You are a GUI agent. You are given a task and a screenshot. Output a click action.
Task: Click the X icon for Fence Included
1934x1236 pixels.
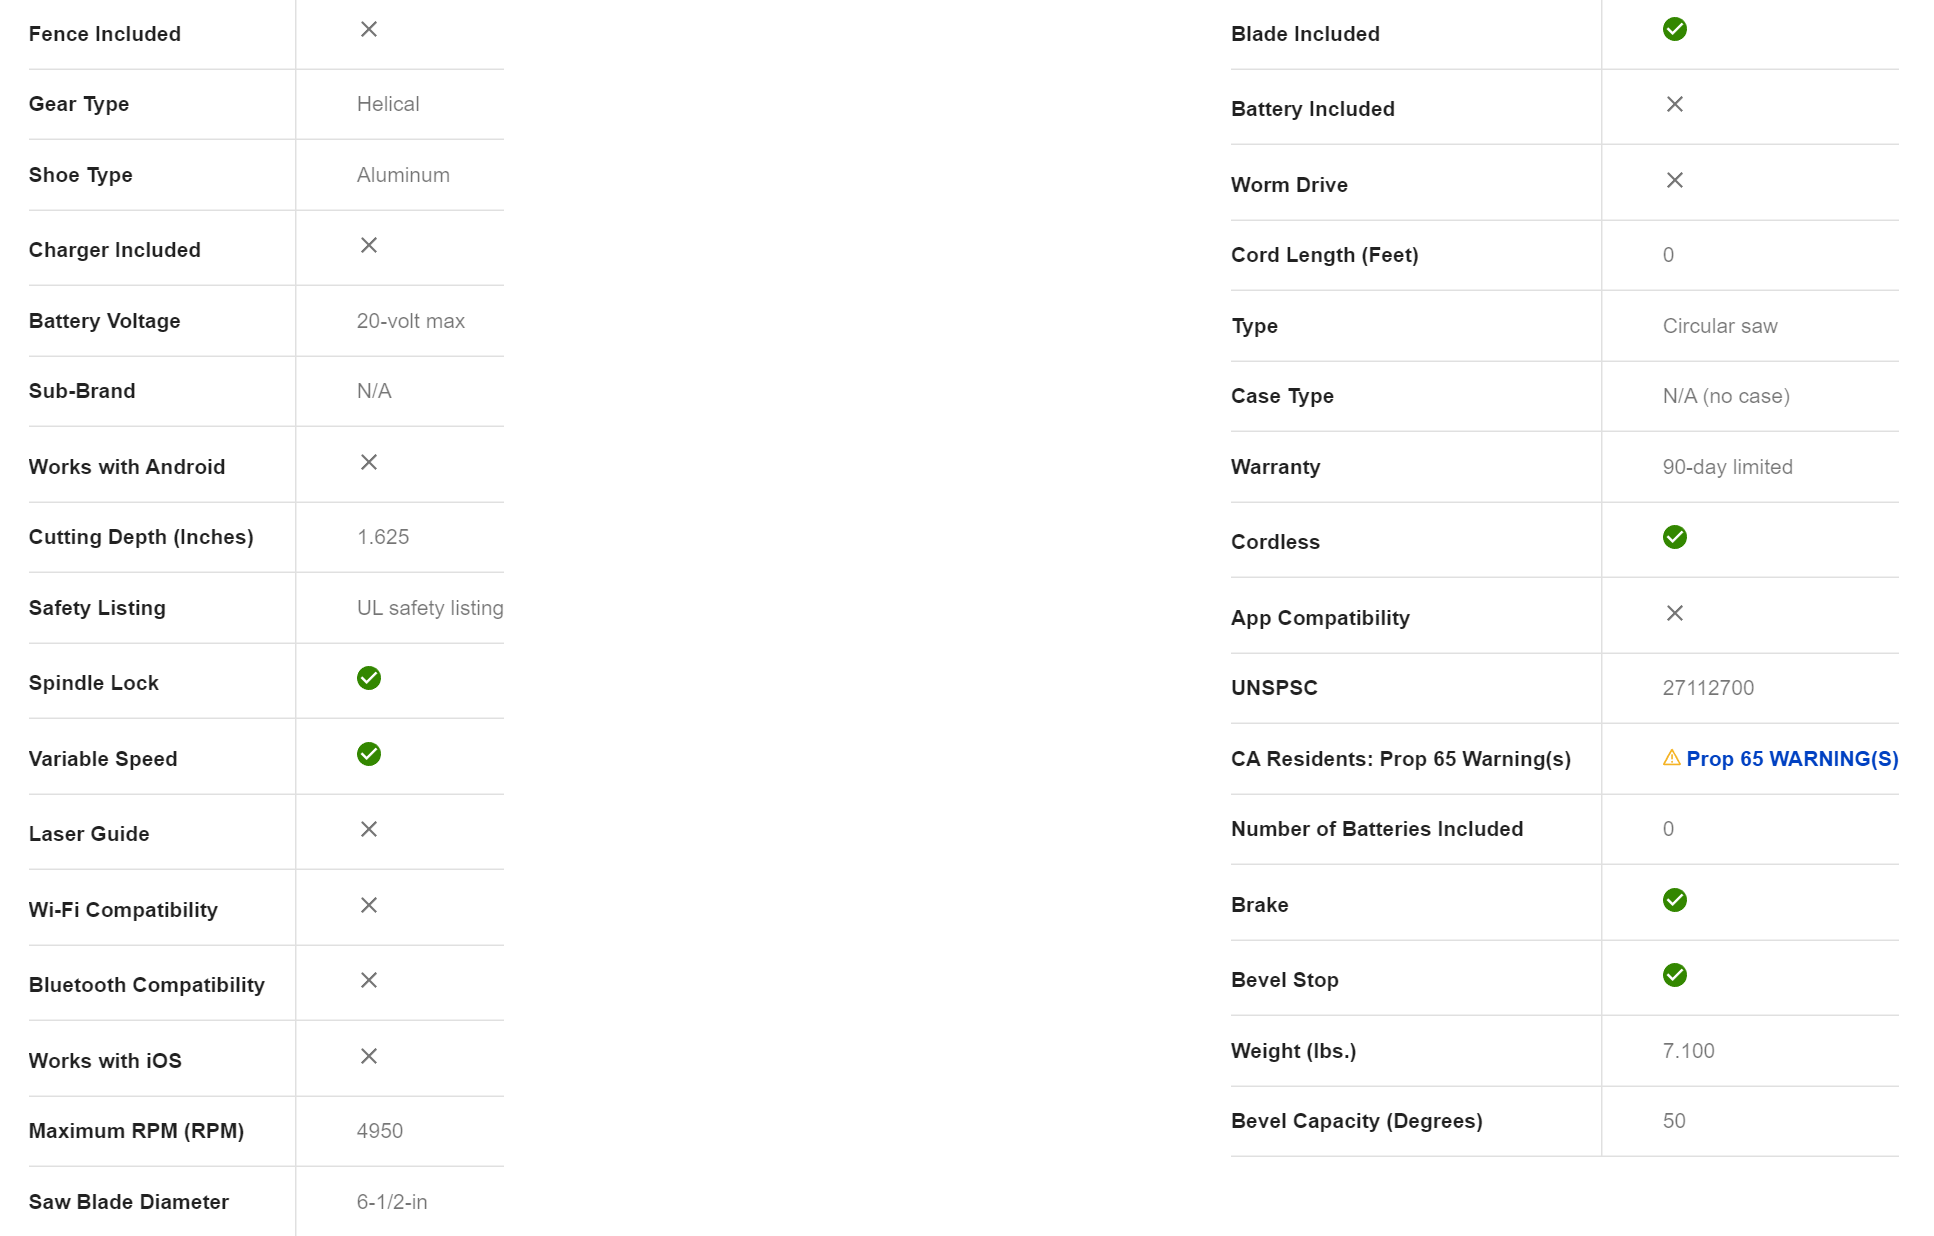coord(369,30)
